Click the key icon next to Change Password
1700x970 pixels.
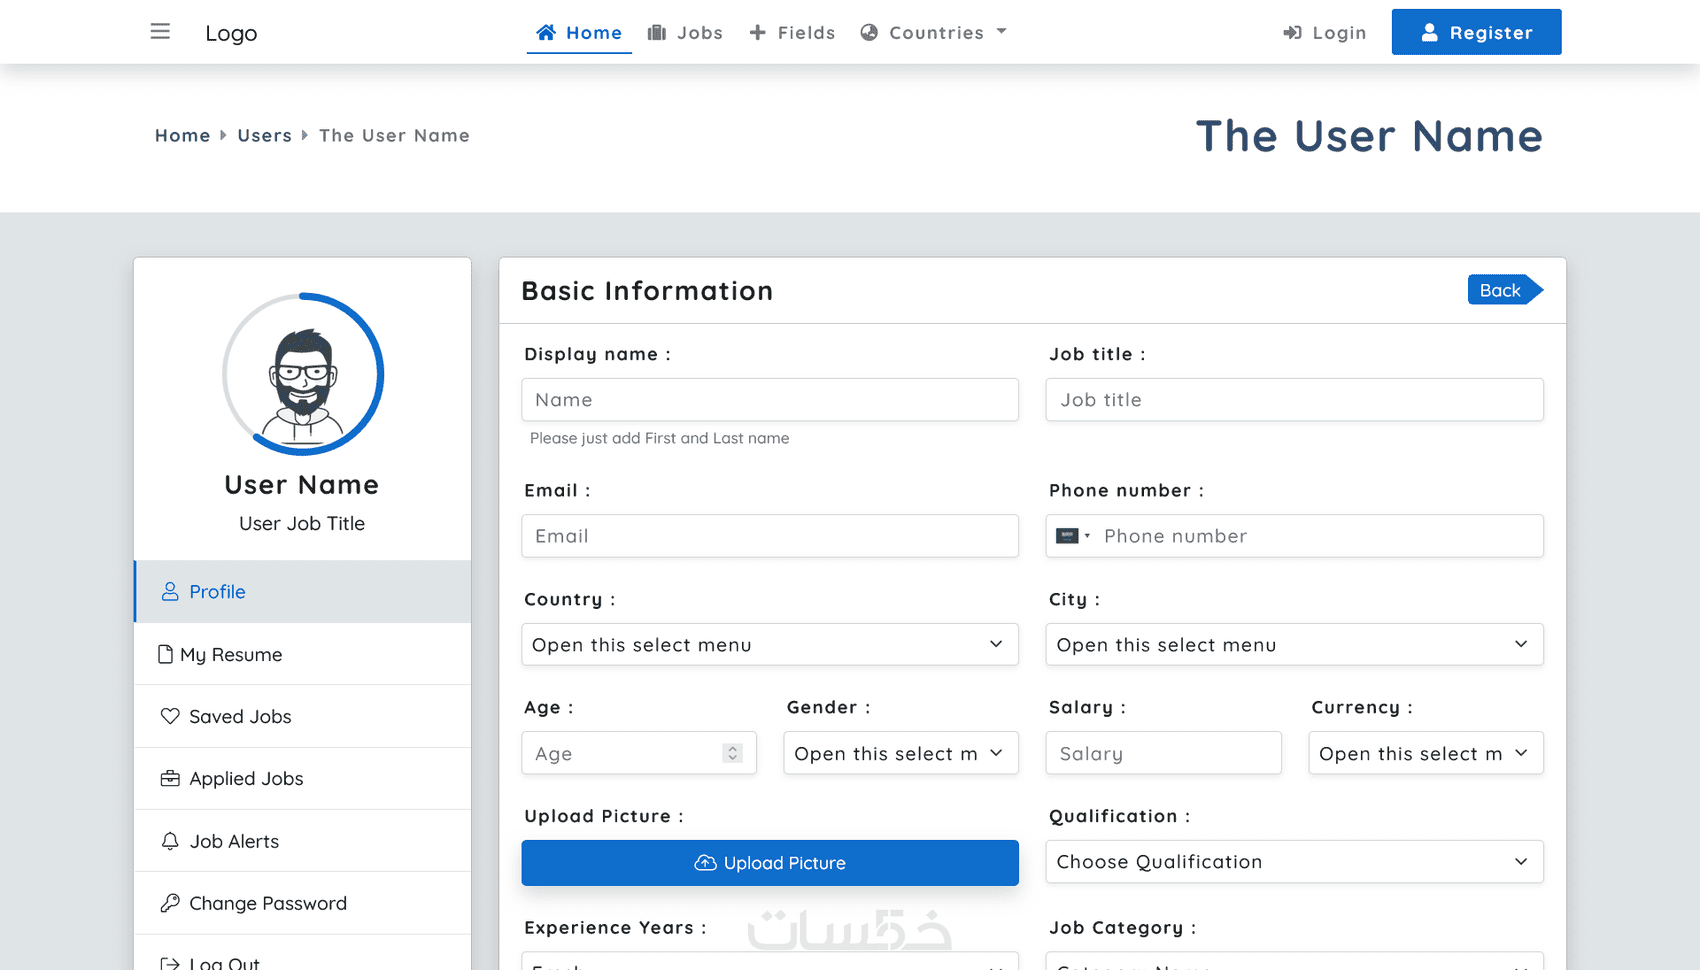click(x=169, y=903)
